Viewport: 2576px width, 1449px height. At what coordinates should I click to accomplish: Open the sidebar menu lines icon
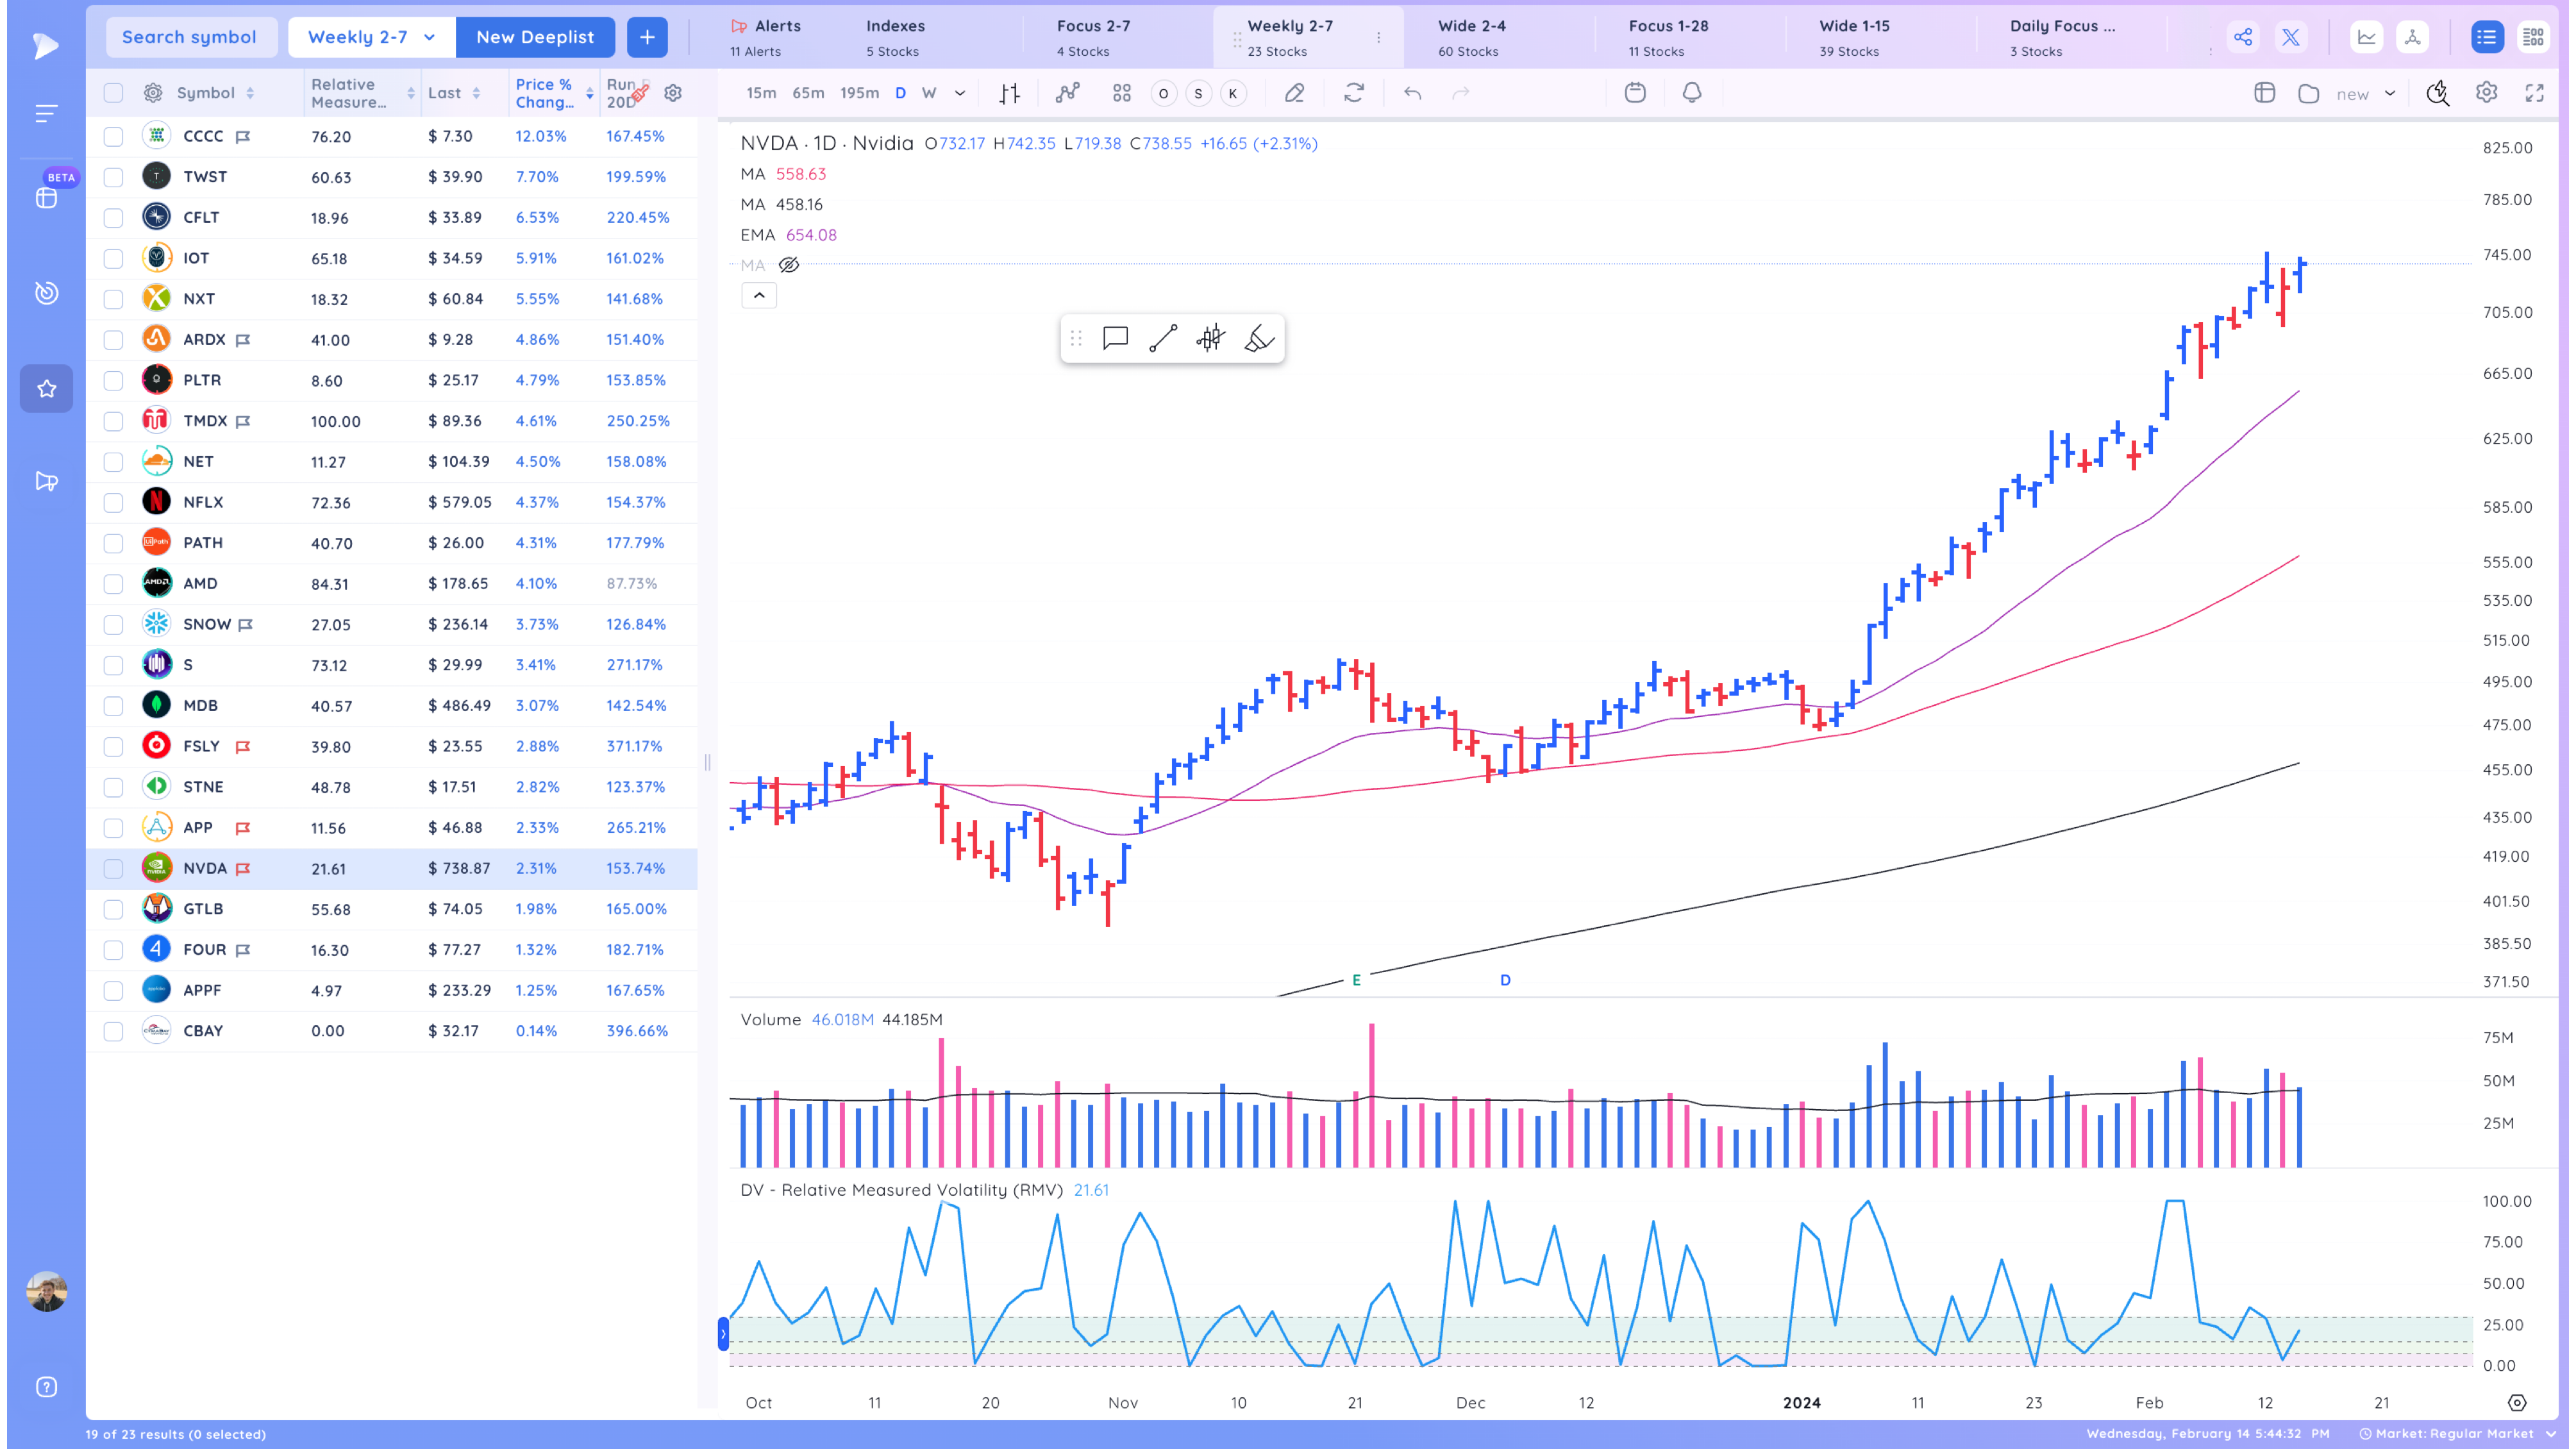pyautogui.click(x=46, y=113)
